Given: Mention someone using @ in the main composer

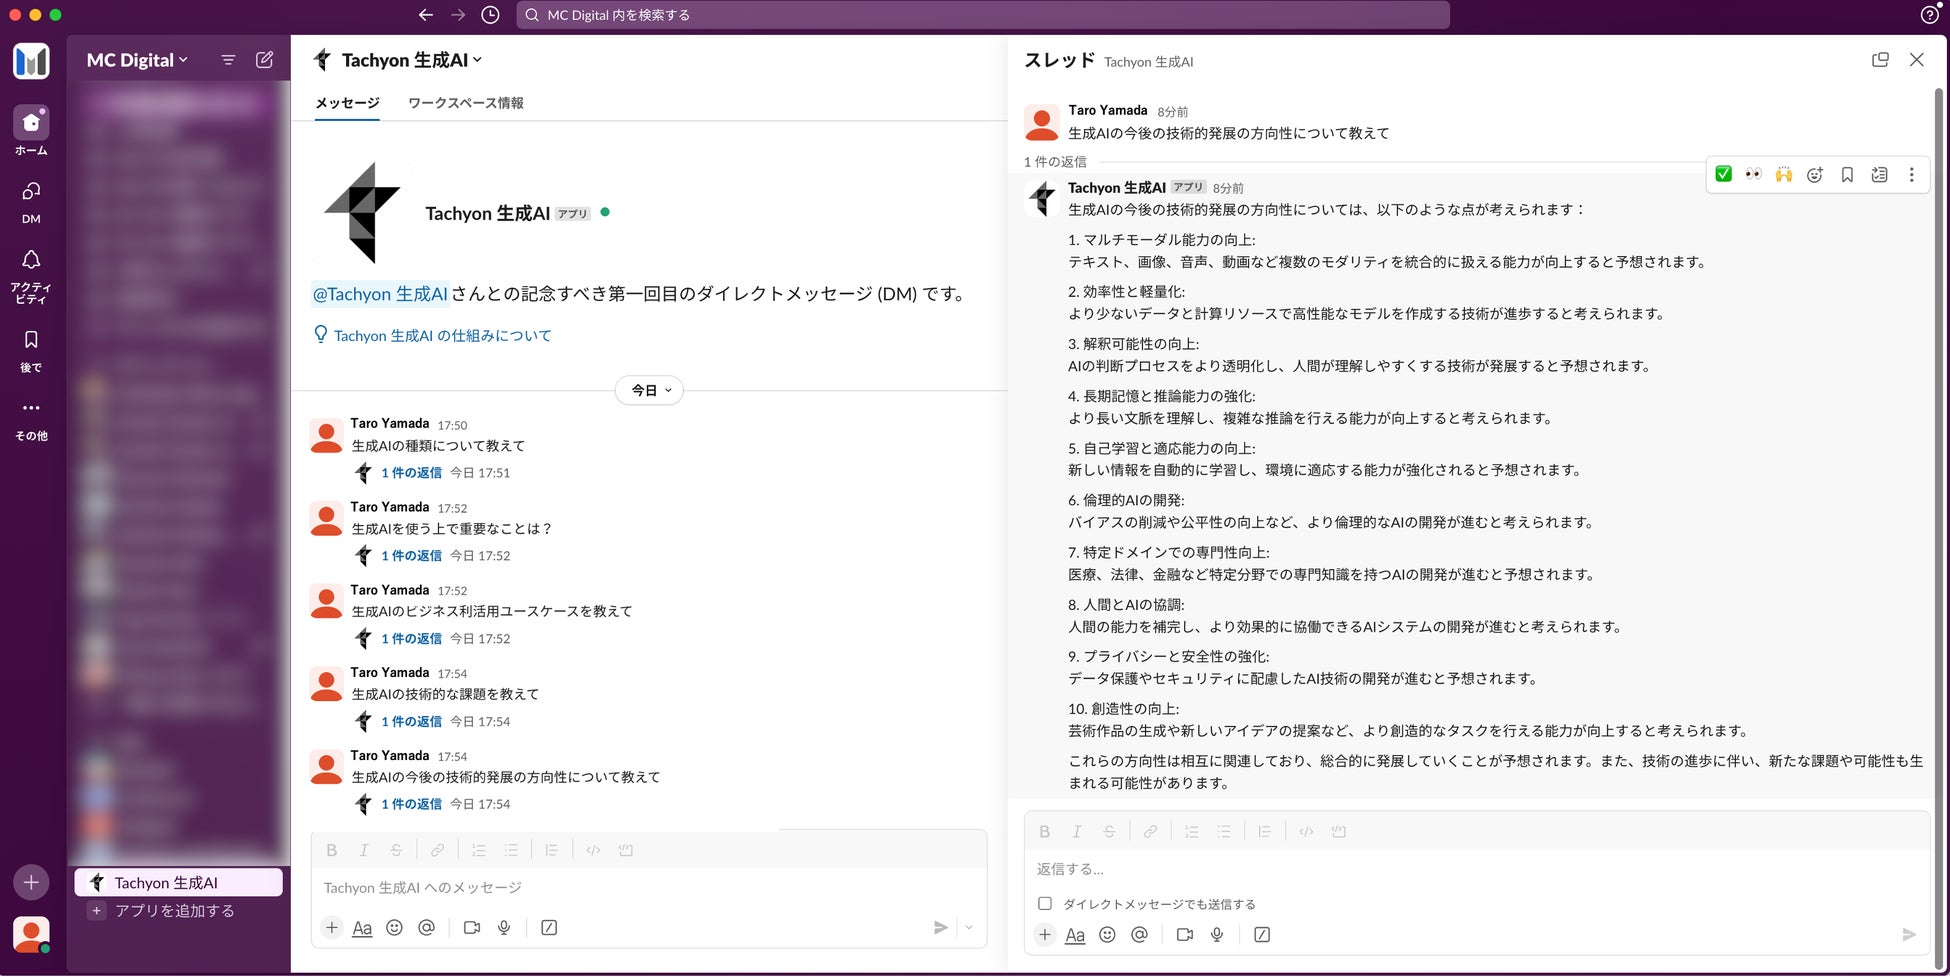Looking at the screenshot, I should [426, 927].
